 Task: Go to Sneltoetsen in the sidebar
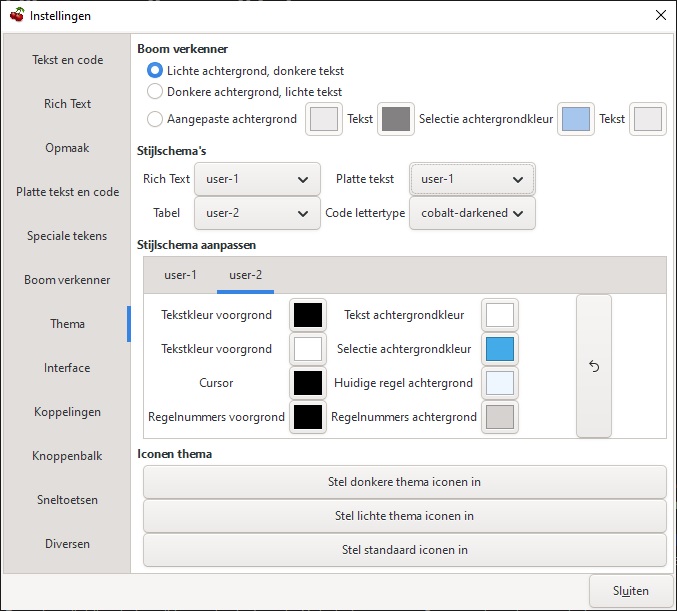point(67,500)
